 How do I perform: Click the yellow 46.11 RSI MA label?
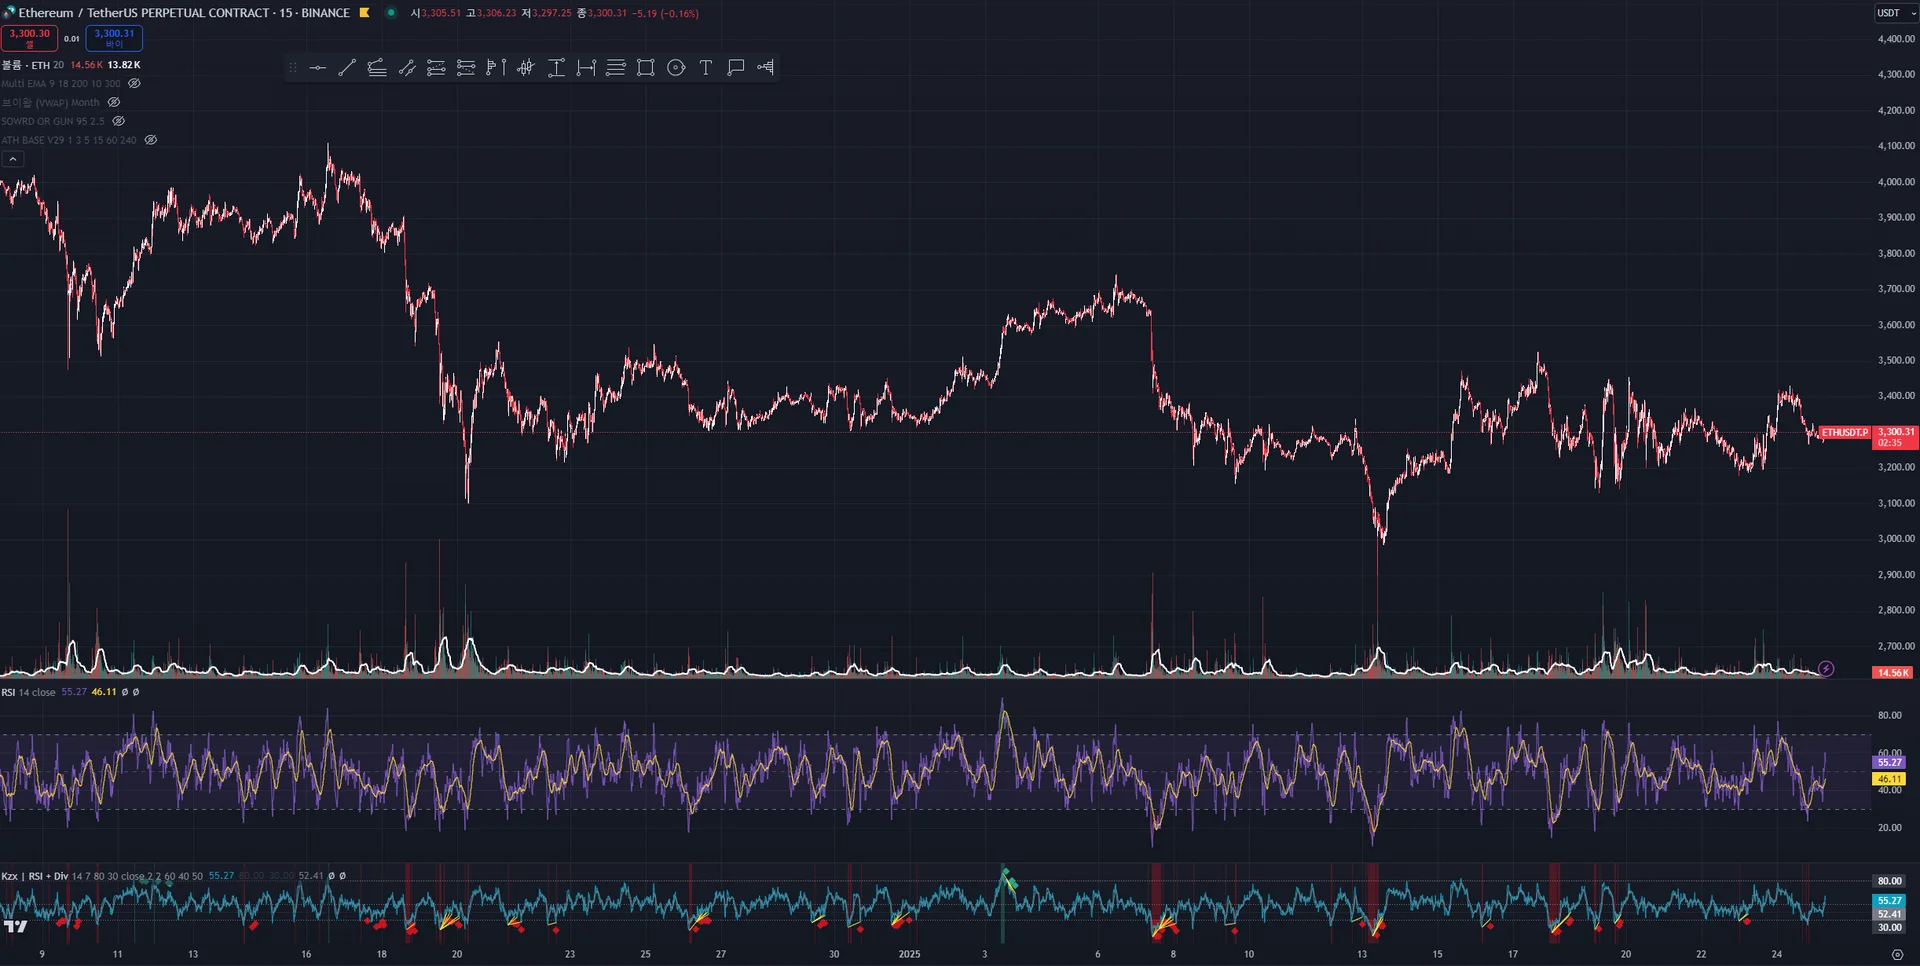coord(1889,779)
